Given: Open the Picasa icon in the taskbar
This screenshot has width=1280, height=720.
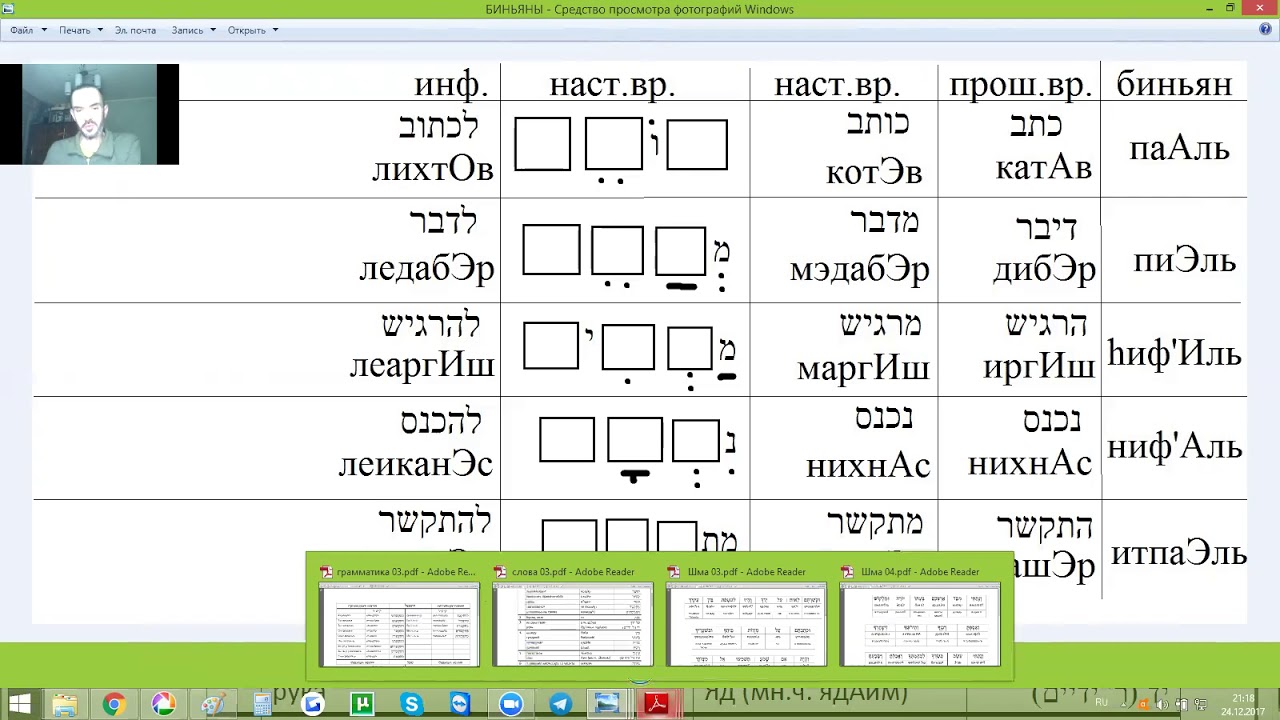Looking at the screenshot, I should pyautogui.click(x=163, y=704).
